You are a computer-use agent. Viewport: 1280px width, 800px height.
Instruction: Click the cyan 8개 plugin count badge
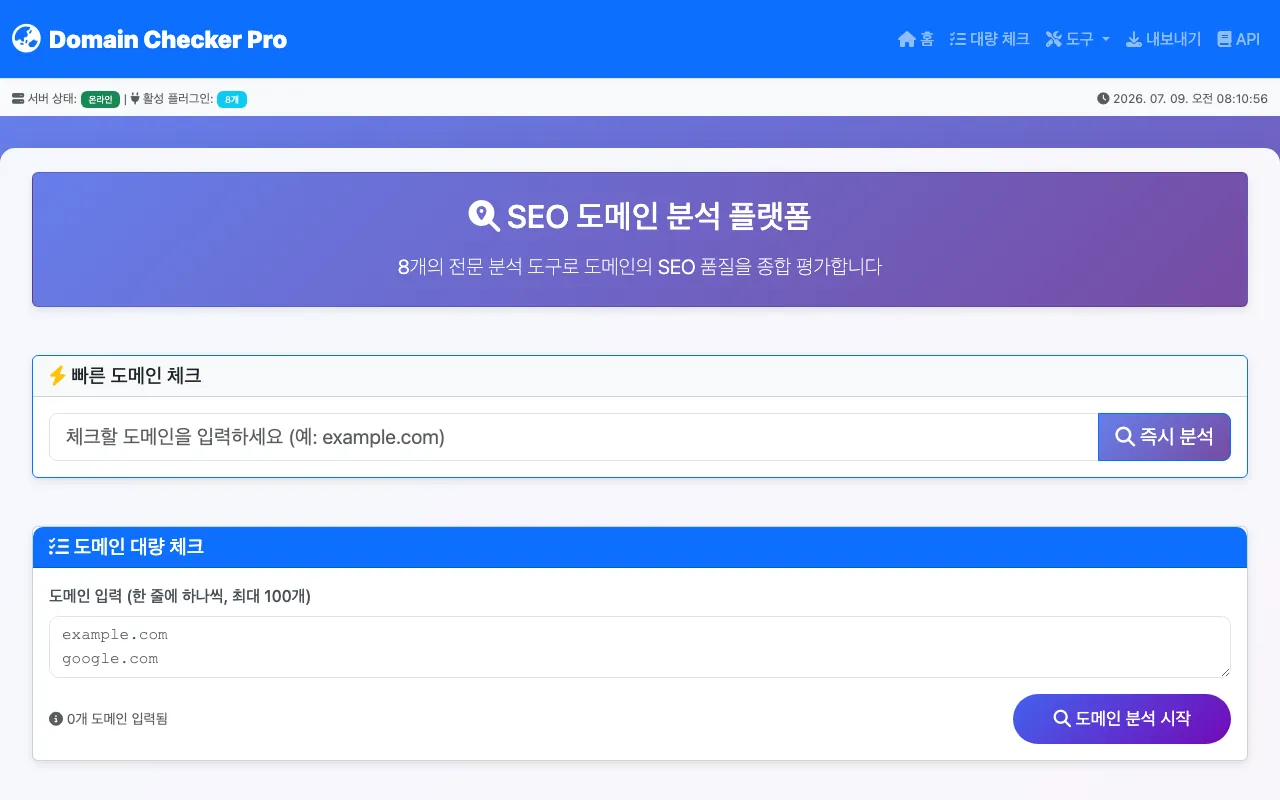(x=232, y=99)
